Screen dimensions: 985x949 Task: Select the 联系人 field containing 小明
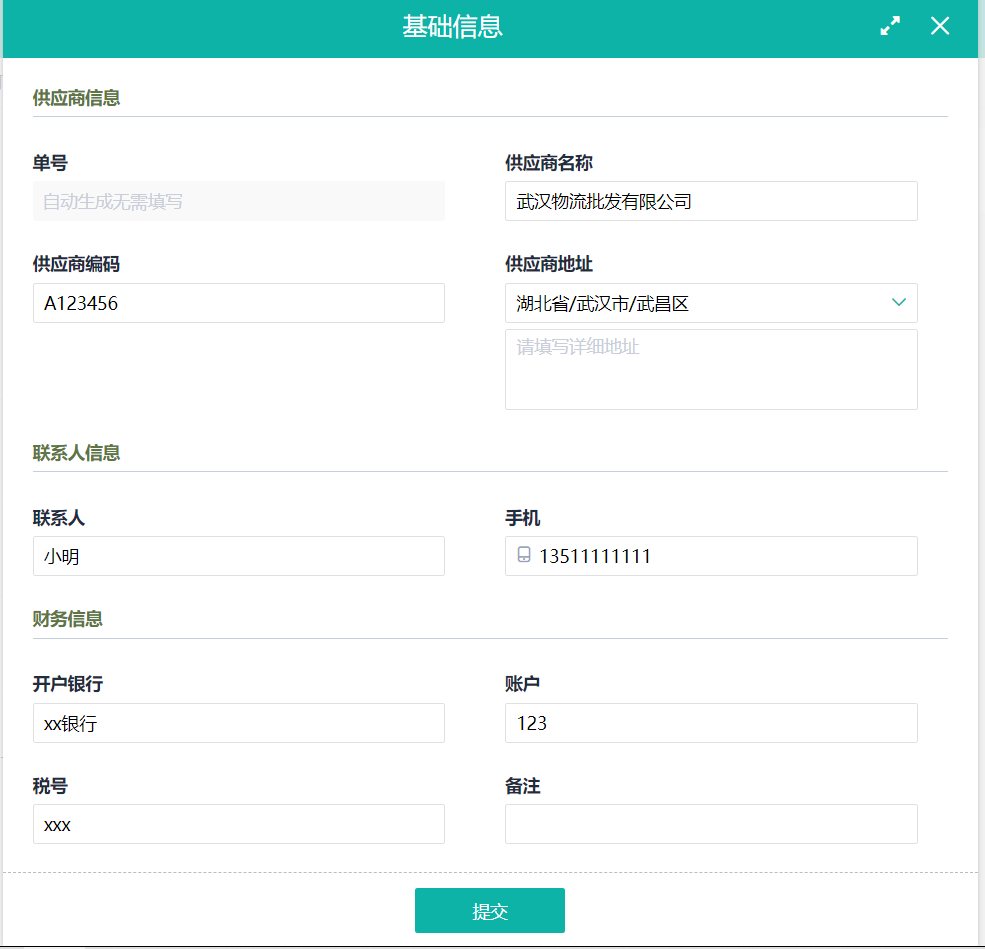coord(238,556)
